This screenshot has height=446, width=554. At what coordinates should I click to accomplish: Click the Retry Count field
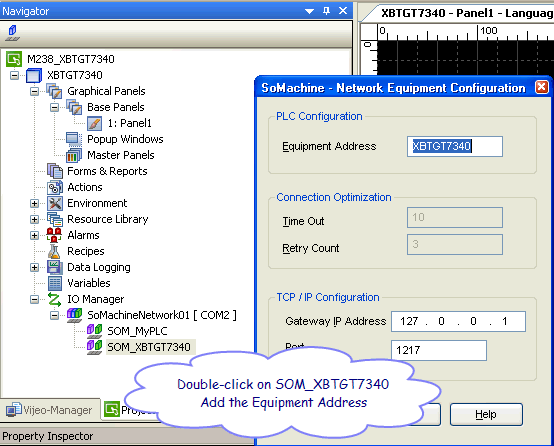coord(455,244)
